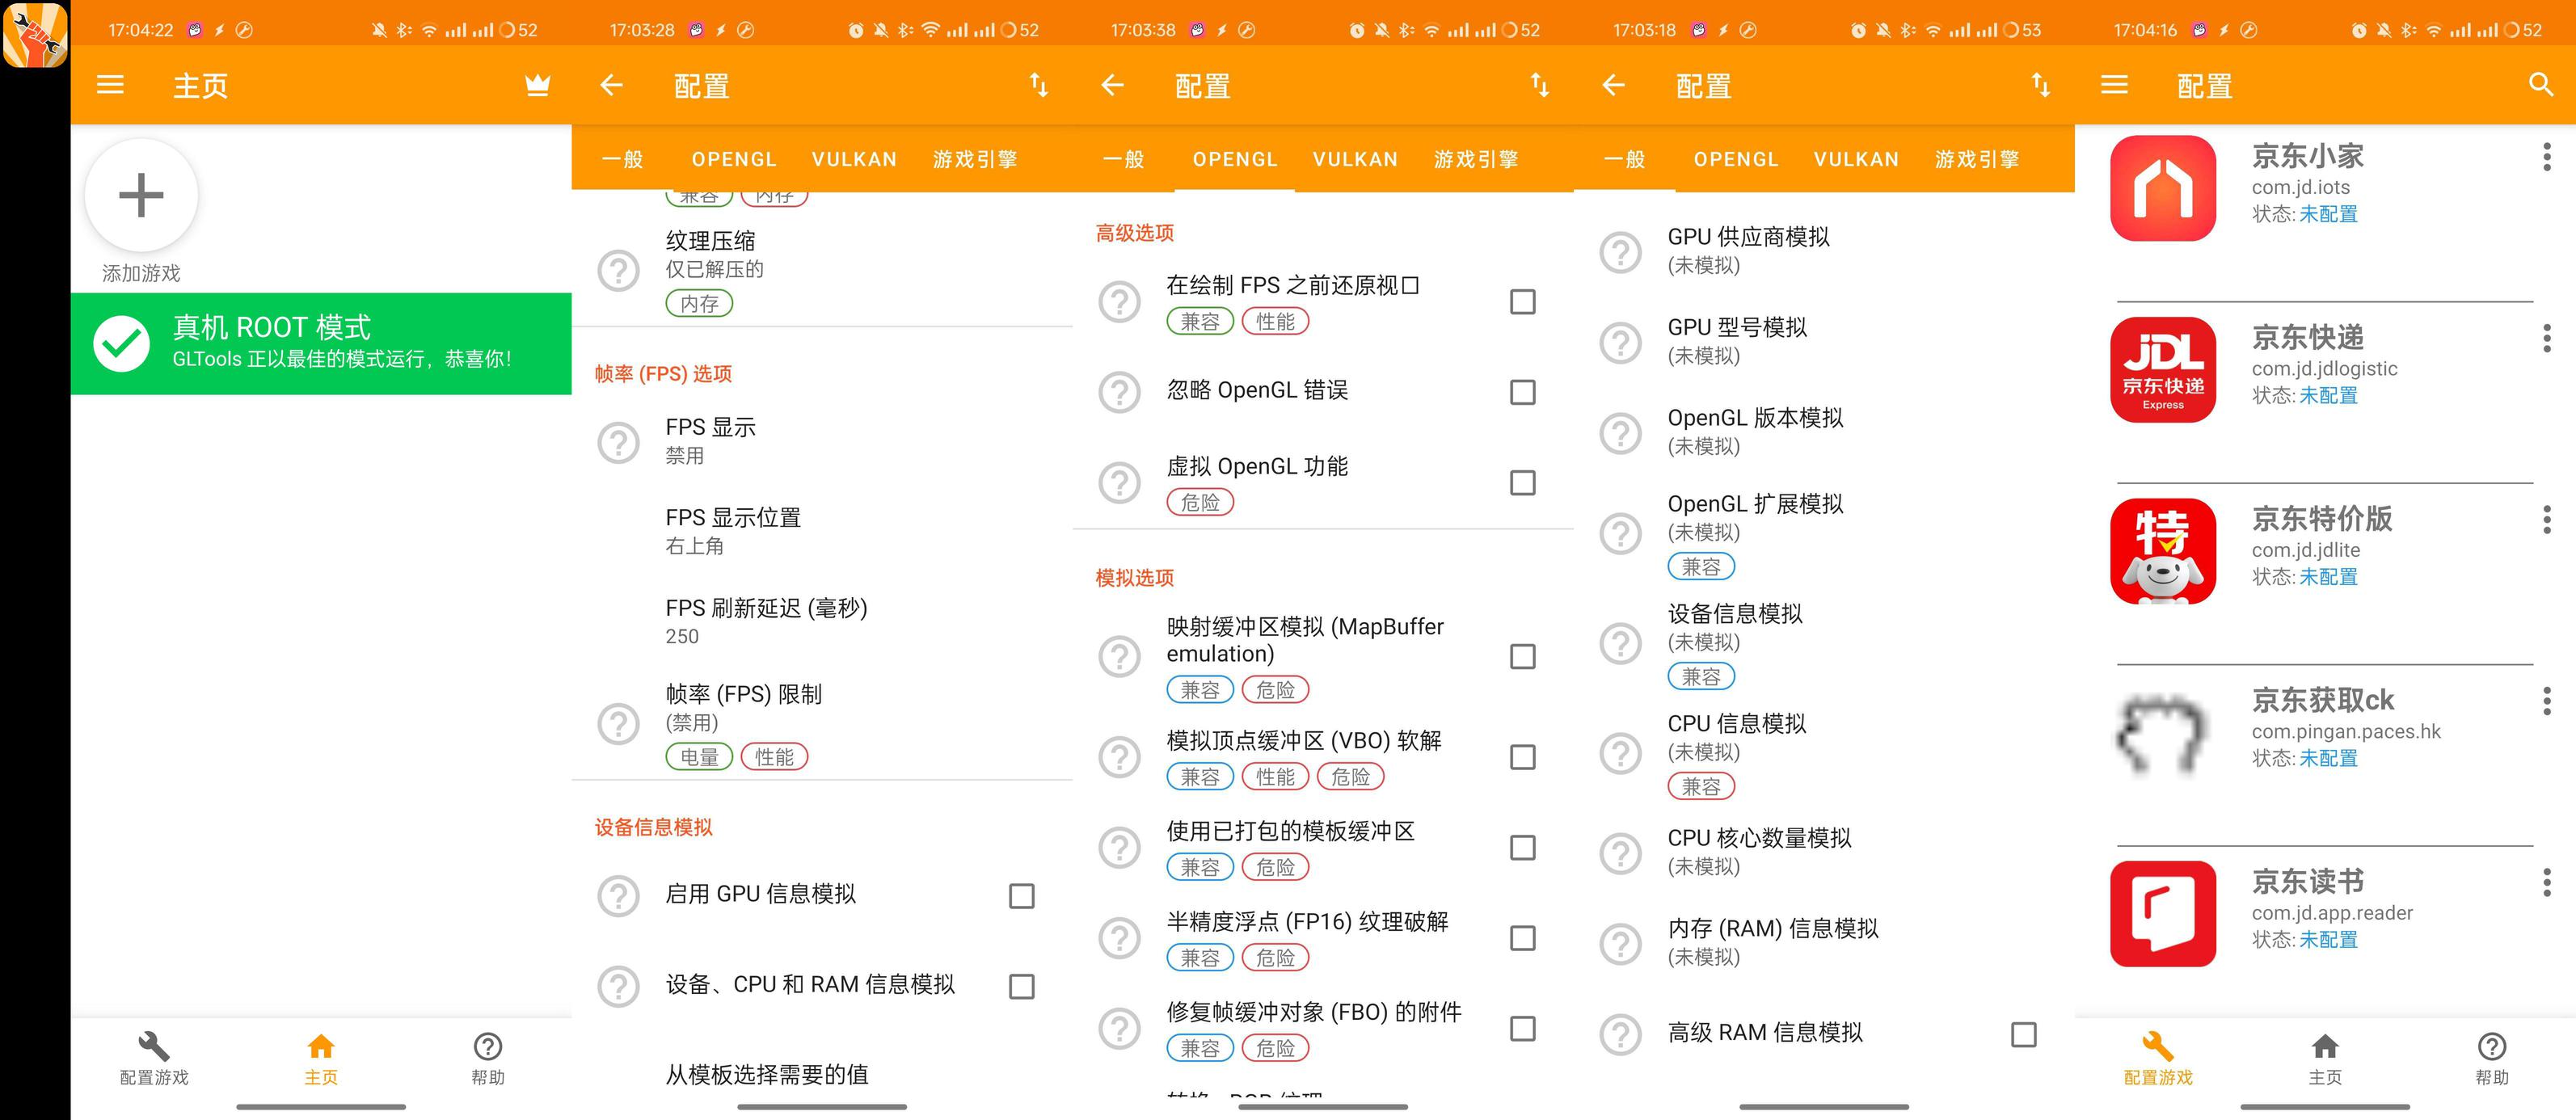Screen dimensions: 2576x1120
Task: Switch to OPENGL tab on the 17:03:38 配置 screen
Action: click(x=1235, y=159)
